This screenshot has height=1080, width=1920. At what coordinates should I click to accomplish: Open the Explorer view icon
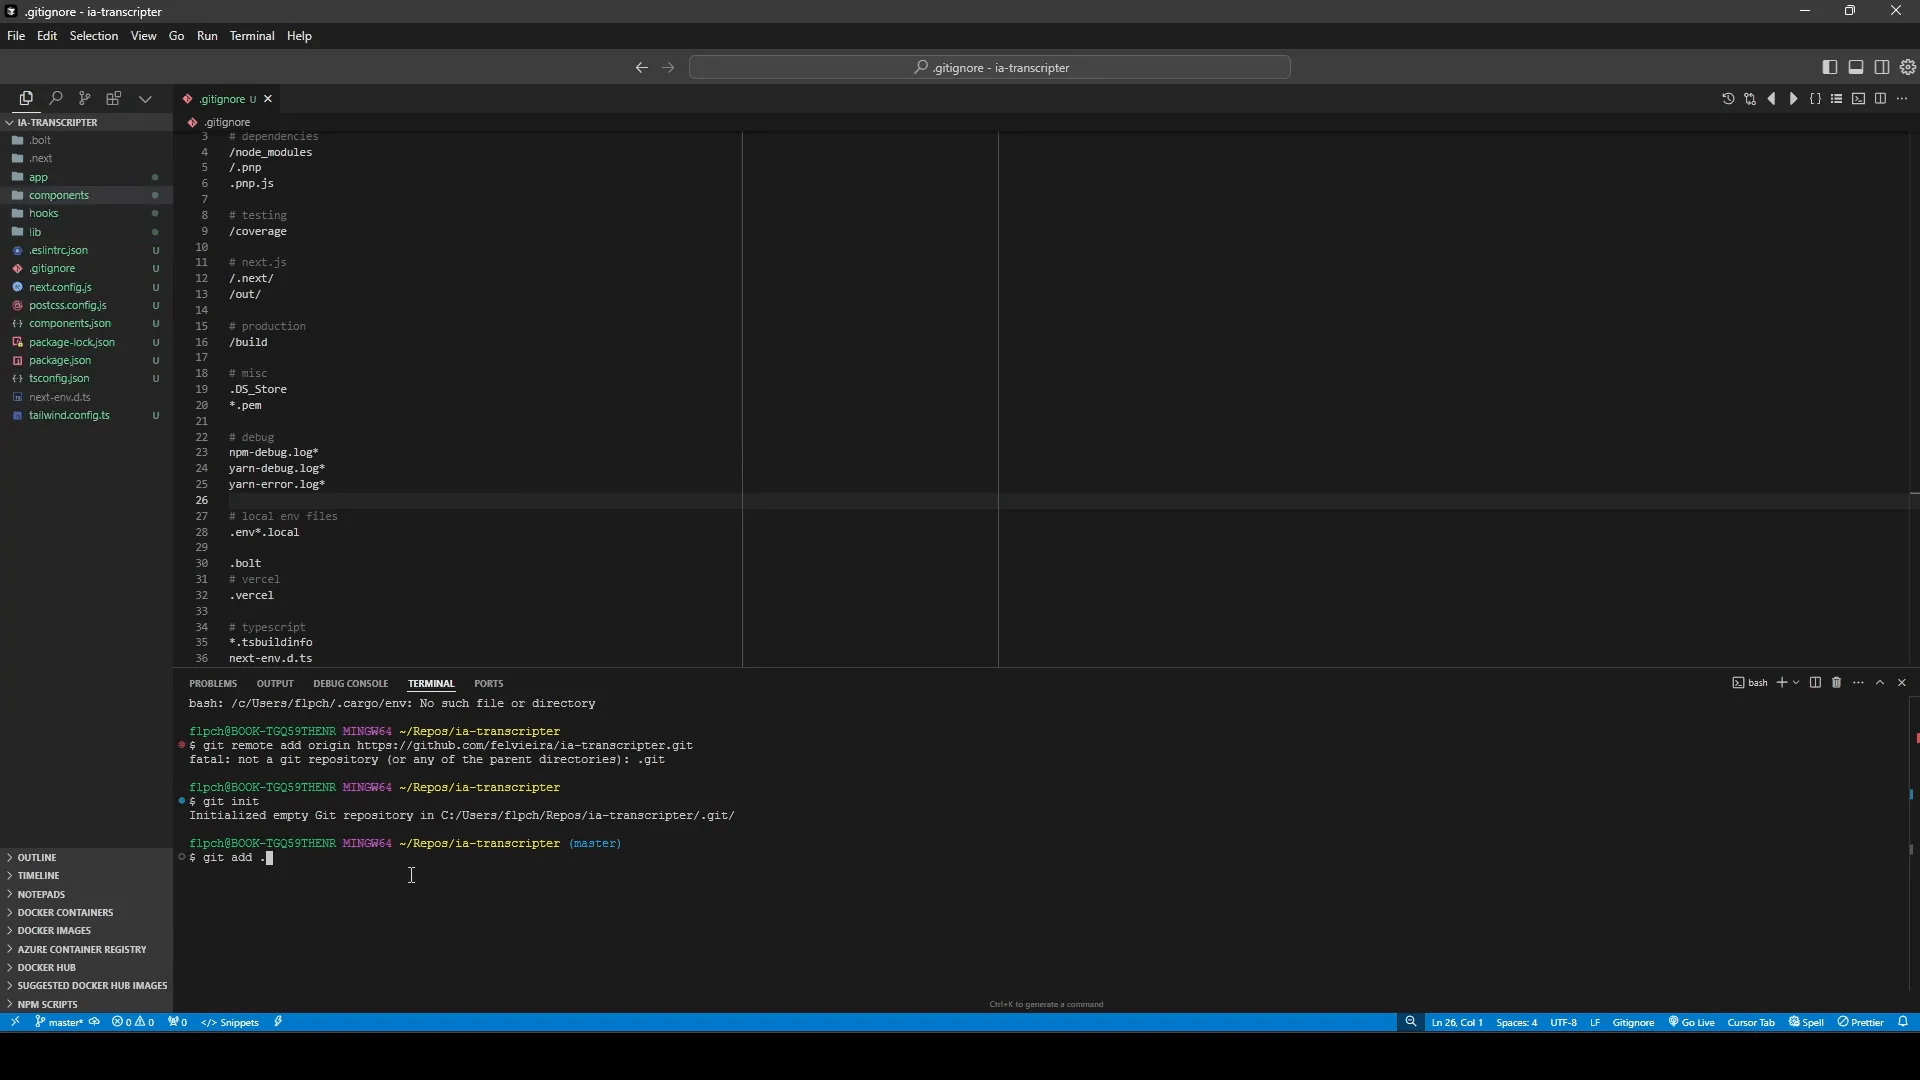pyautogui.click(x=26, y=98)
